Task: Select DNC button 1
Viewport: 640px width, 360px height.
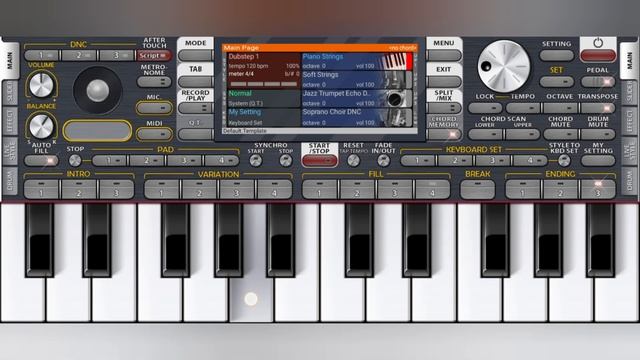Action: [x=42, y=56]
